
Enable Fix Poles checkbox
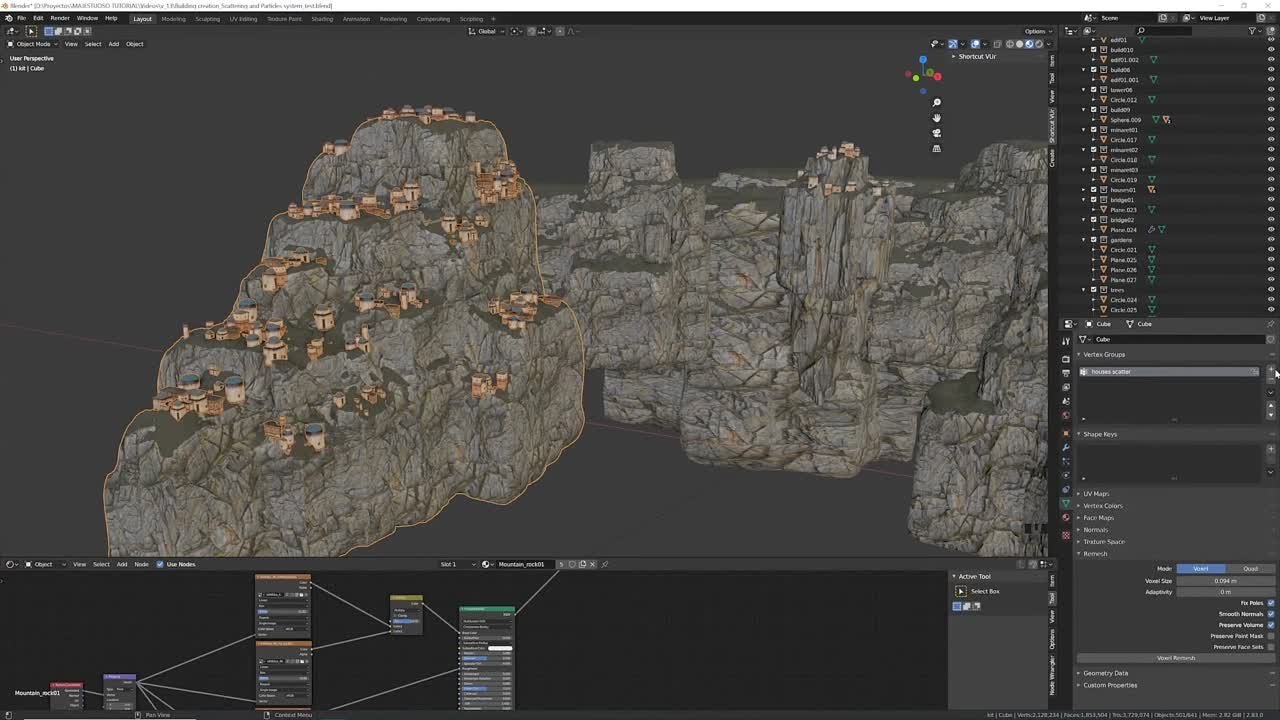pos(1271,603)
